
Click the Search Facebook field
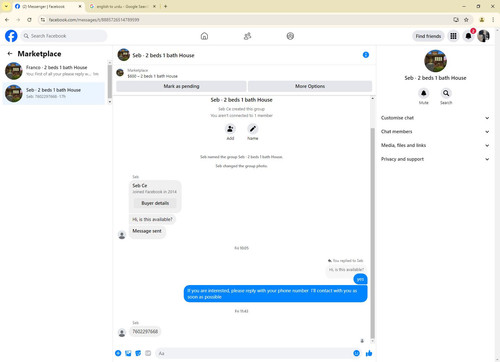(64, 36)
